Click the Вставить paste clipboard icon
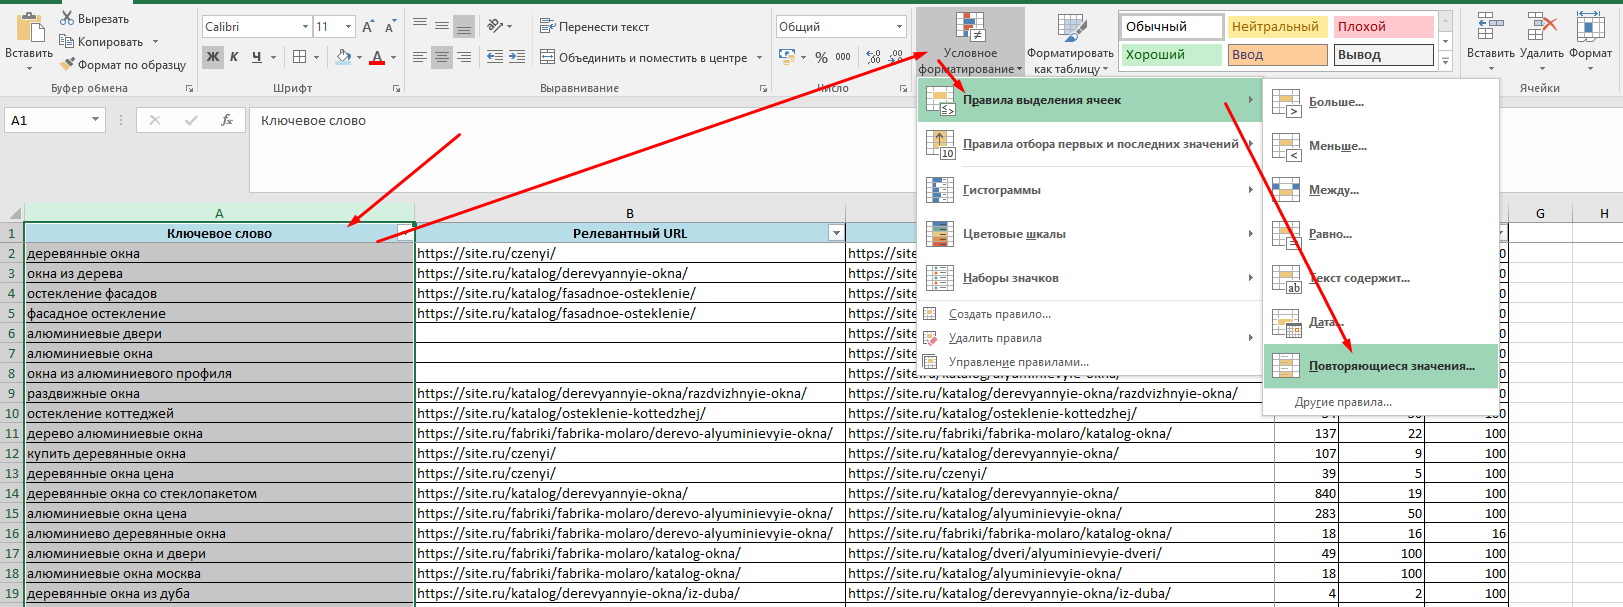1623x607 pixels. [x=29, y=28]
